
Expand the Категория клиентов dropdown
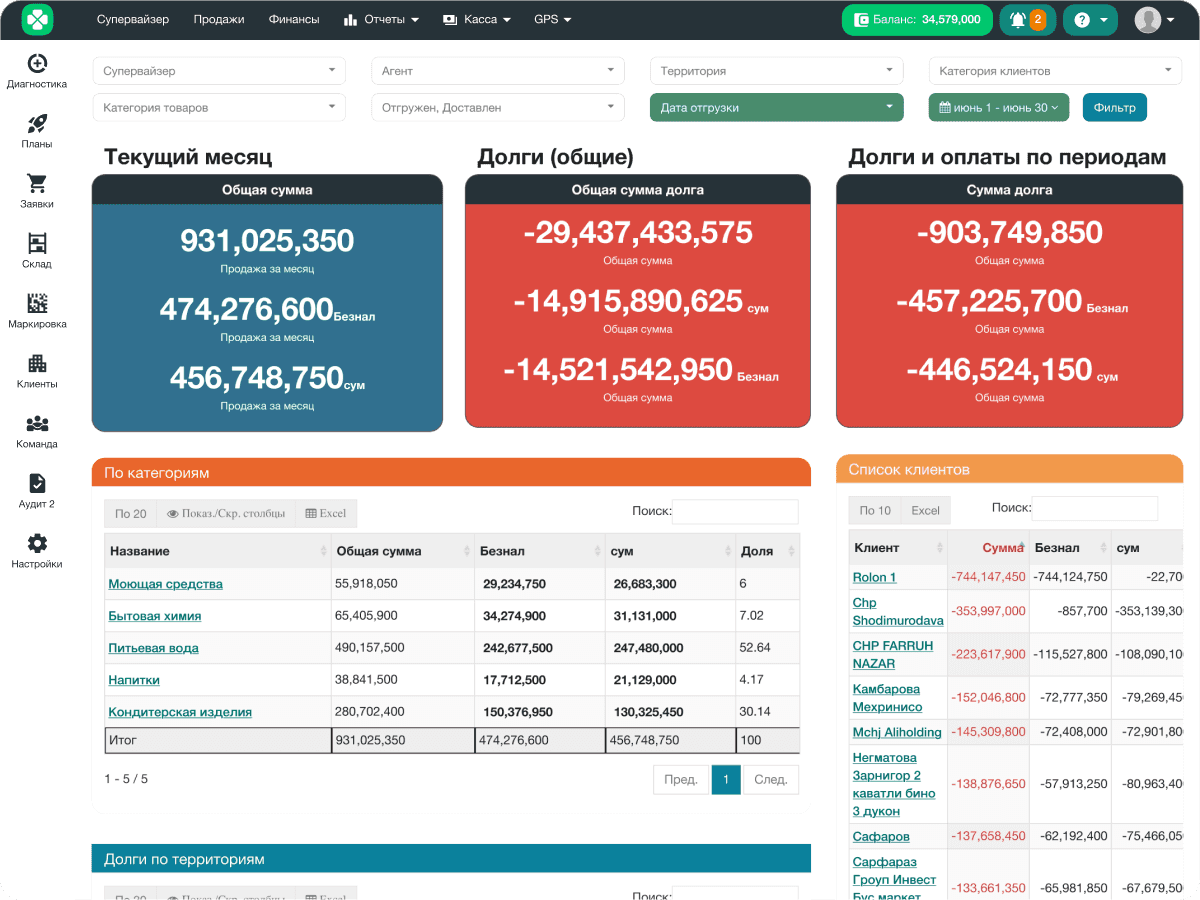(1056, 71)
